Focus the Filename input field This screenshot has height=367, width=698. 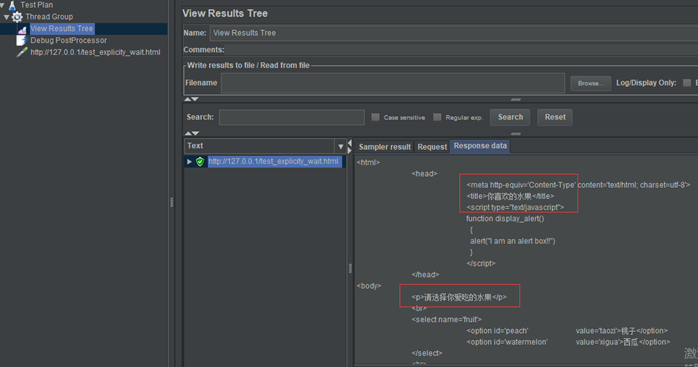click(393, 83)
